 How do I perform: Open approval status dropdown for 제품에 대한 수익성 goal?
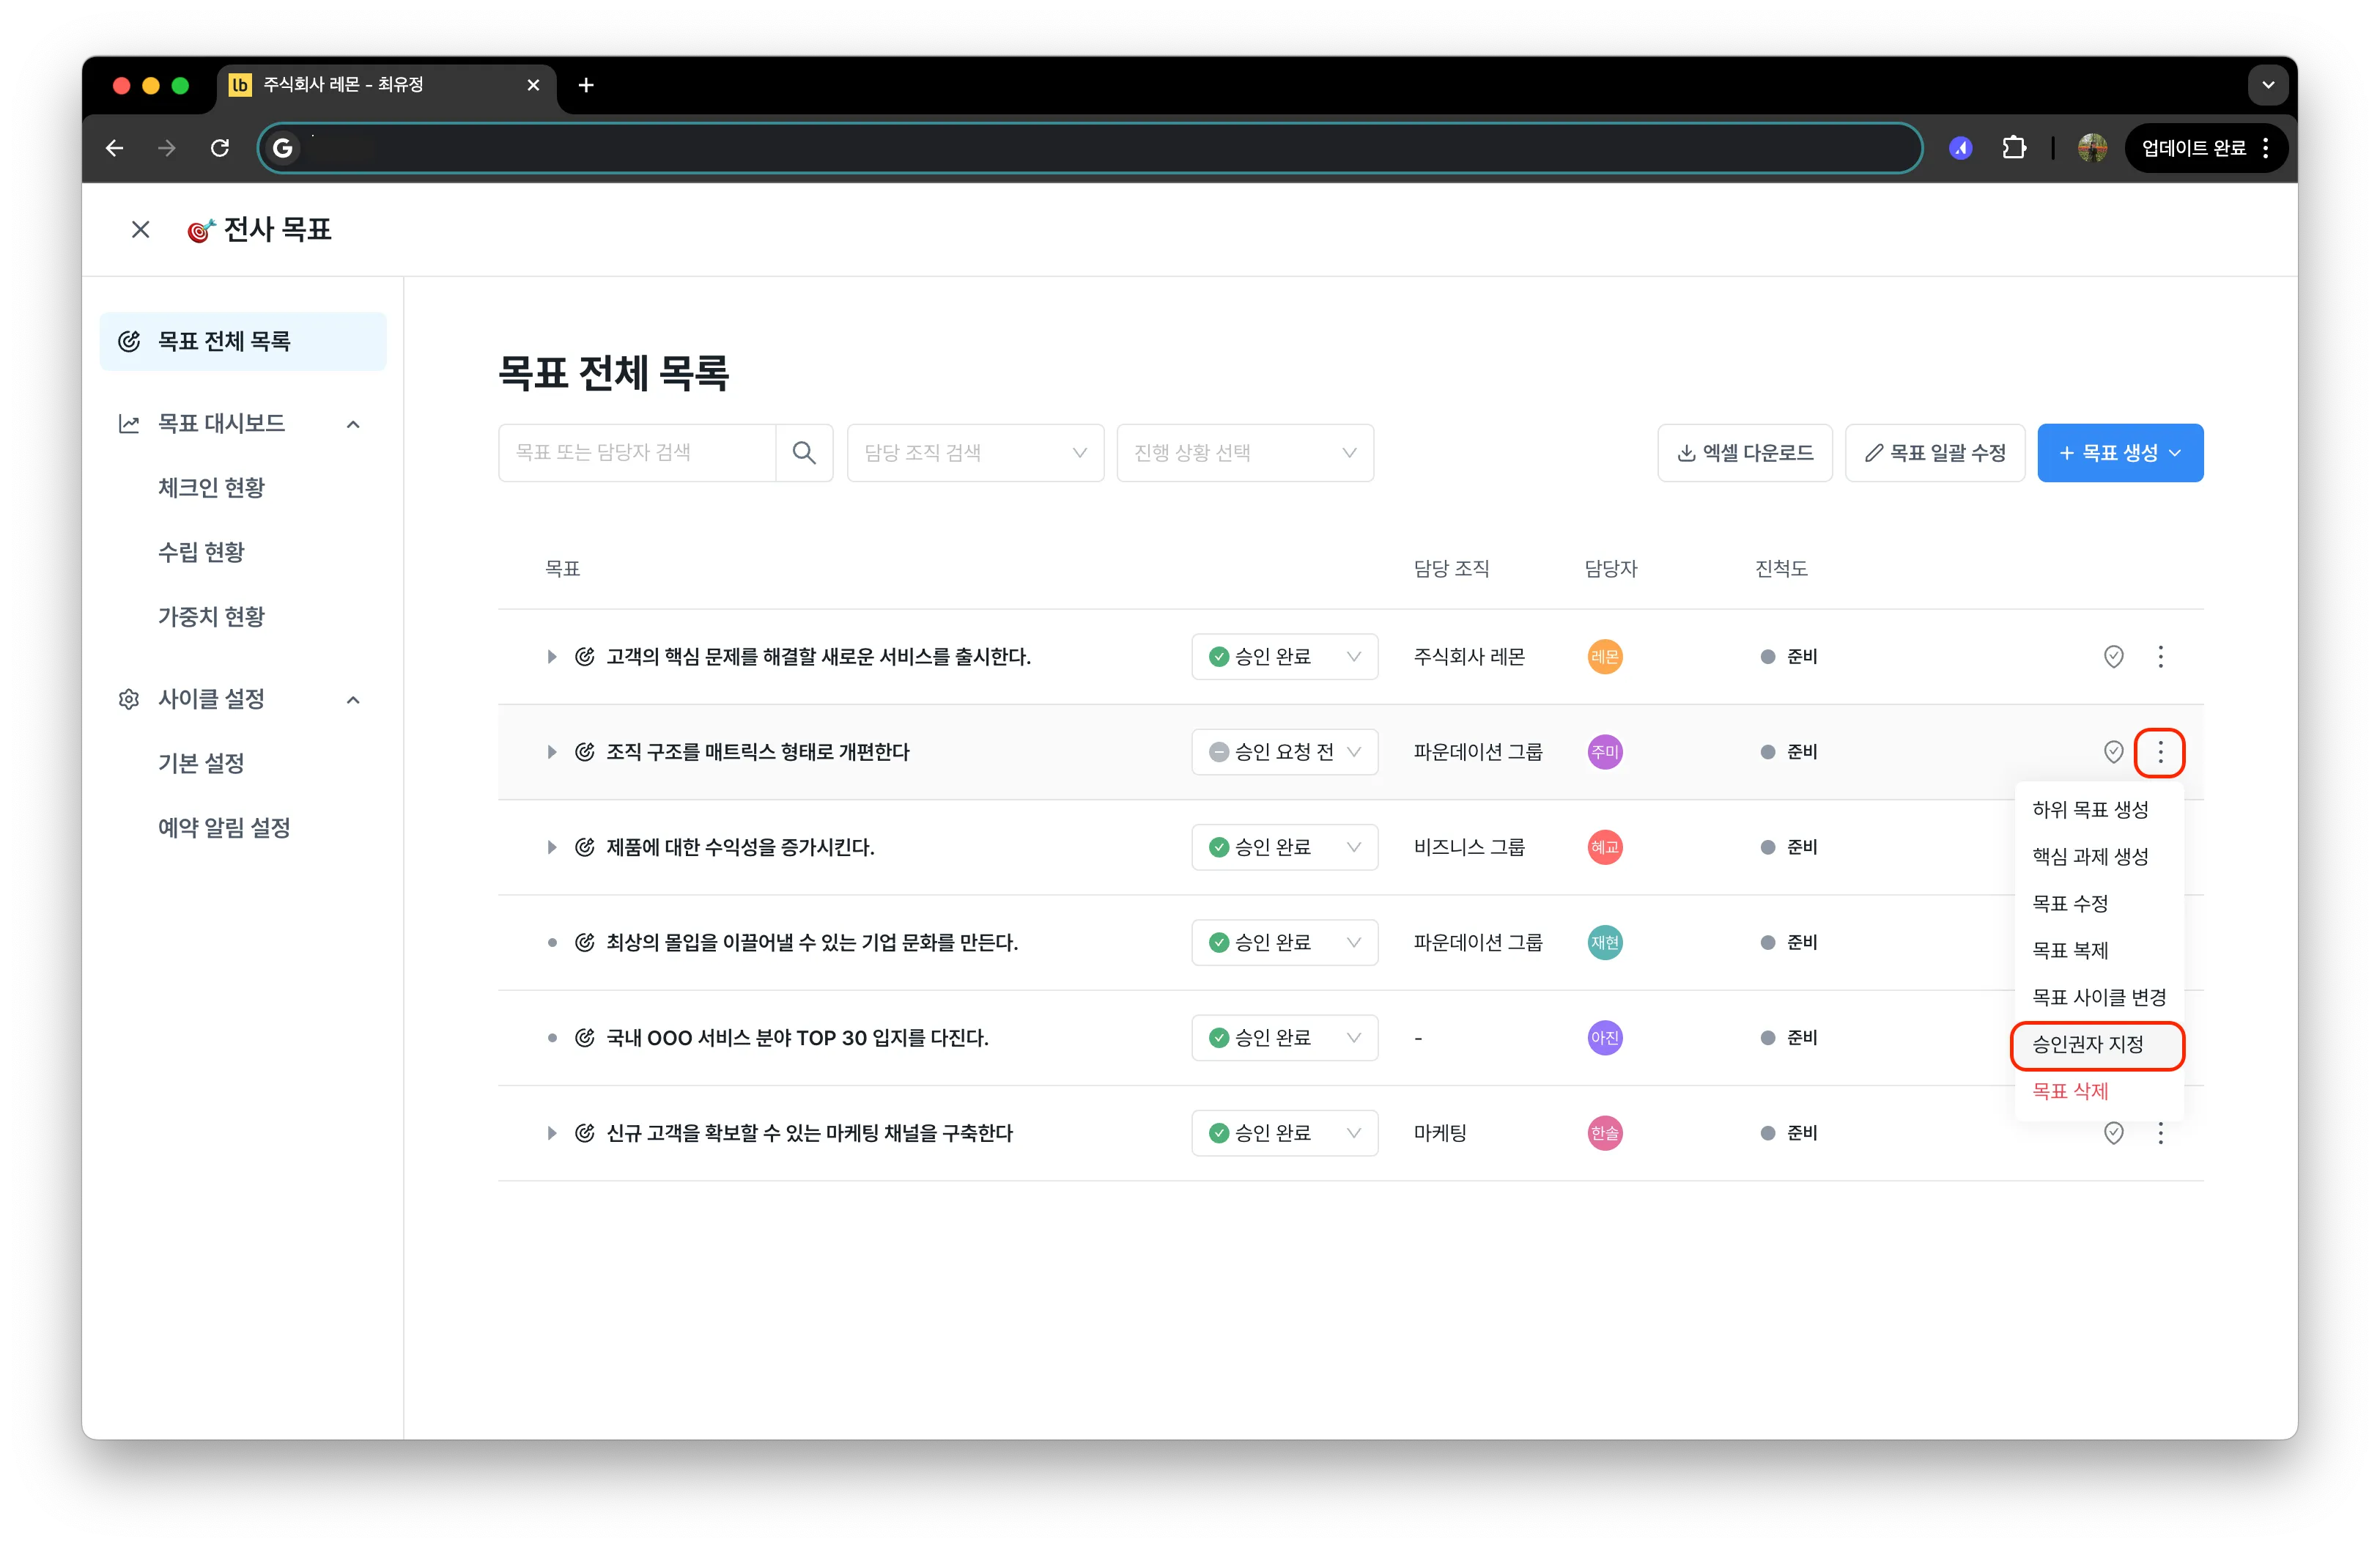(x=1284, y=847)
